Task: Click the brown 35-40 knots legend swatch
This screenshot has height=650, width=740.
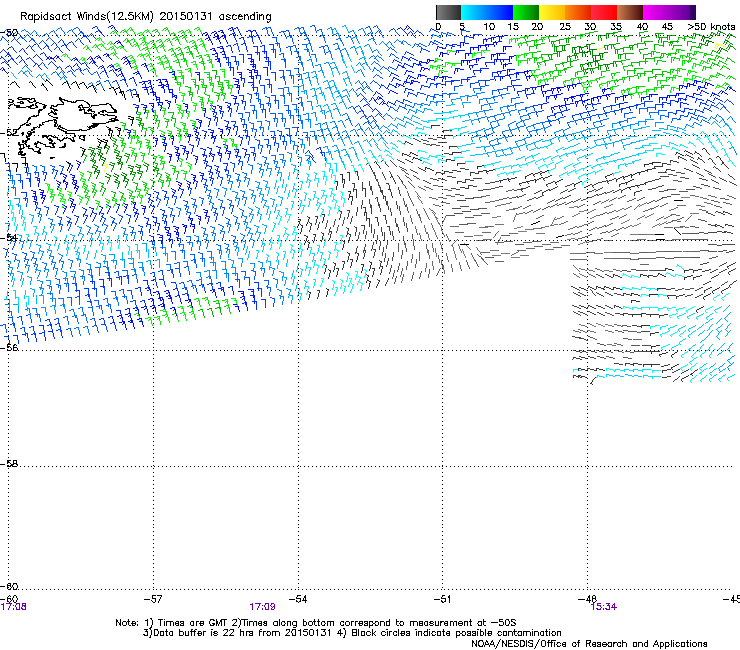Action: pos(630,12)
